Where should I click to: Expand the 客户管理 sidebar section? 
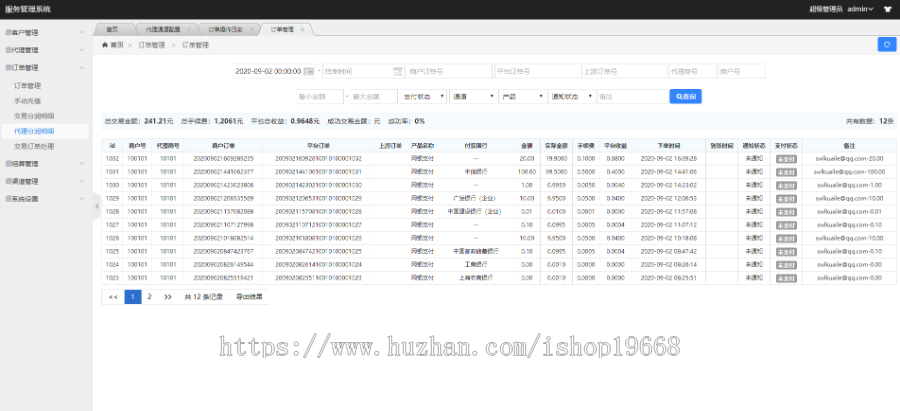point(82,33)
